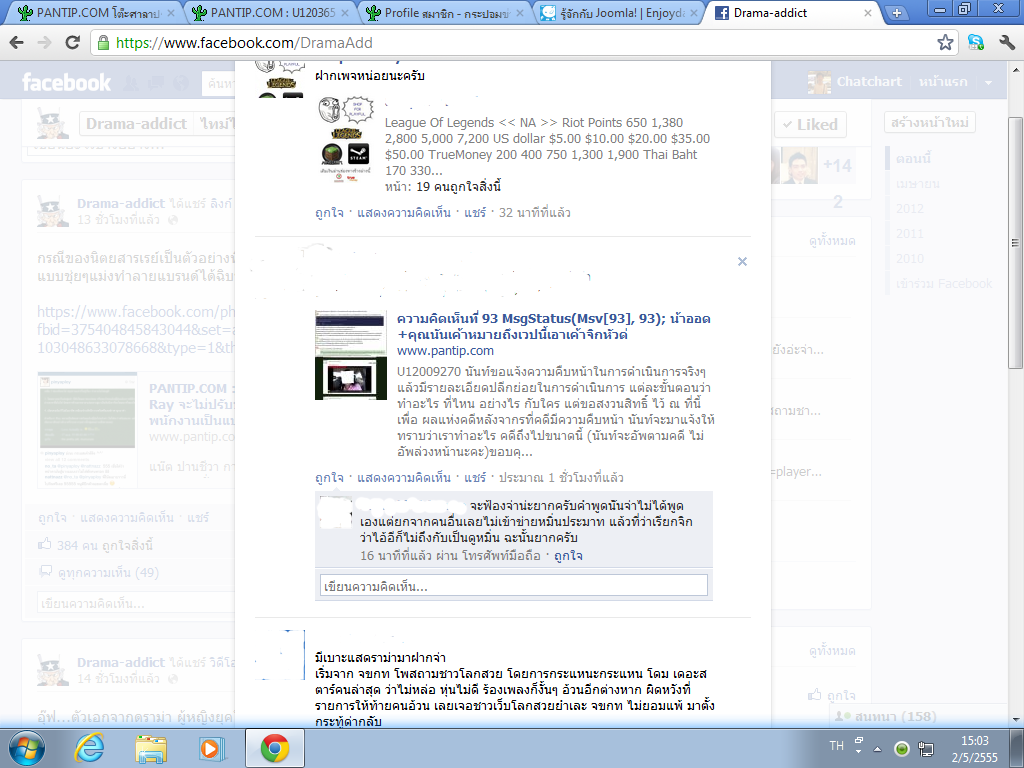Switch to the รู้จักกับ Joomla! tab
This screenshot has height=768, width=1024.
coord(618,12)
